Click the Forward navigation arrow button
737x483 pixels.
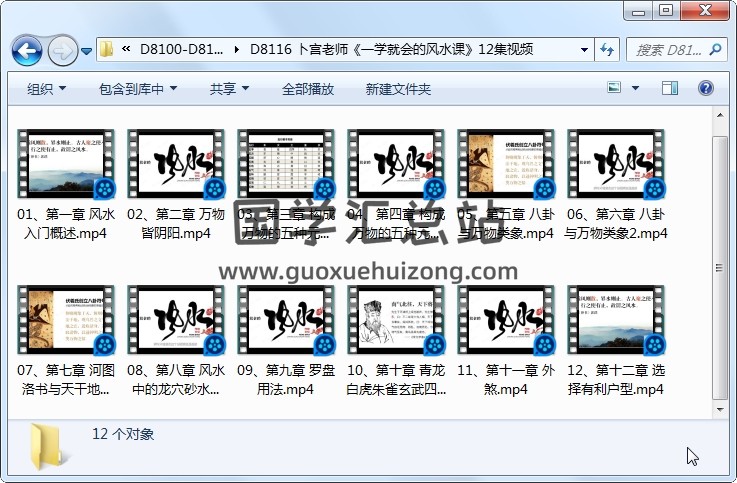click(62, 49)
